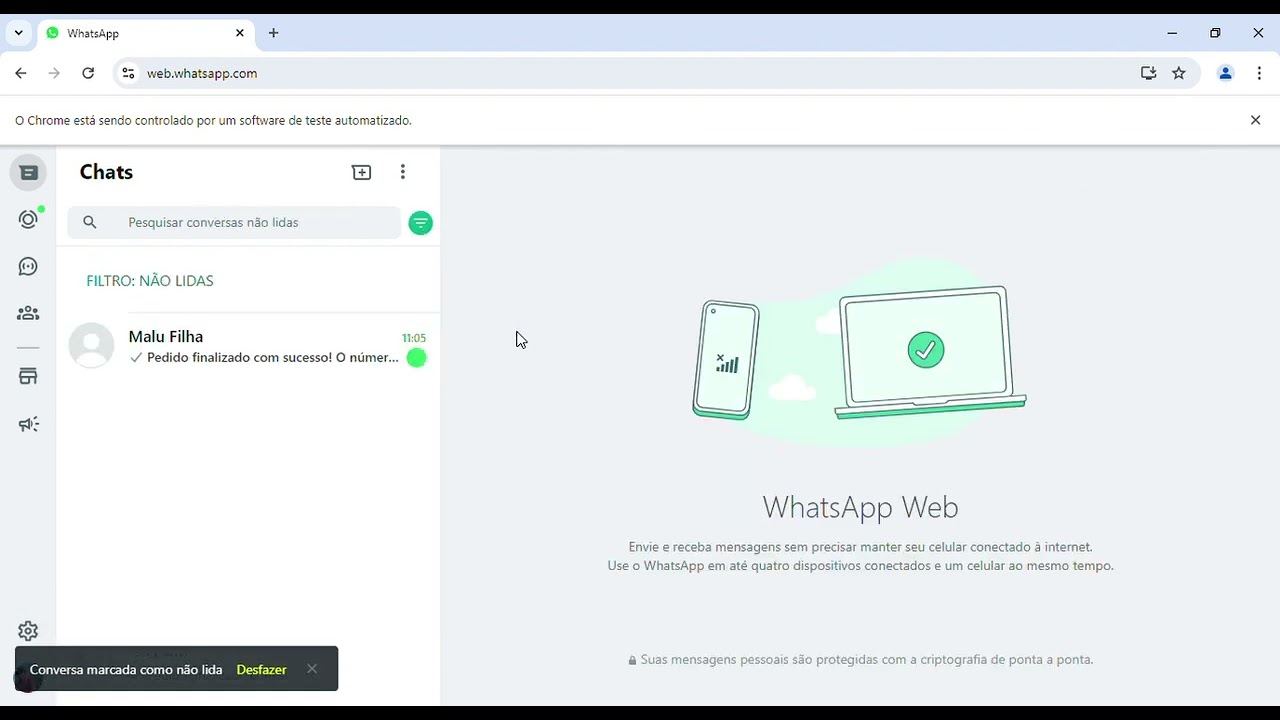The height and width of the screenshot is (720, 1280).
Task: Open the business tools storefront icon
Action: [x=28, y=377]
